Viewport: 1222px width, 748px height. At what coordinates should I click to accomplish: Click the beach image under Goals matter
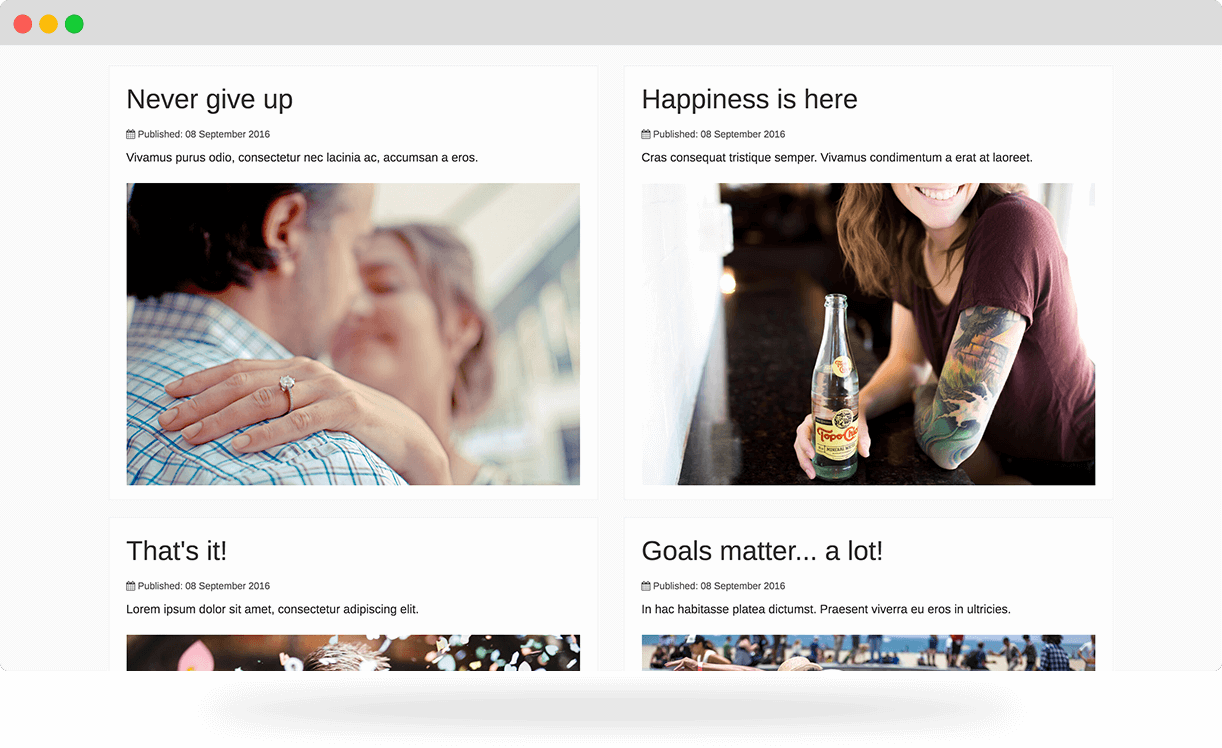pos(868,652)
